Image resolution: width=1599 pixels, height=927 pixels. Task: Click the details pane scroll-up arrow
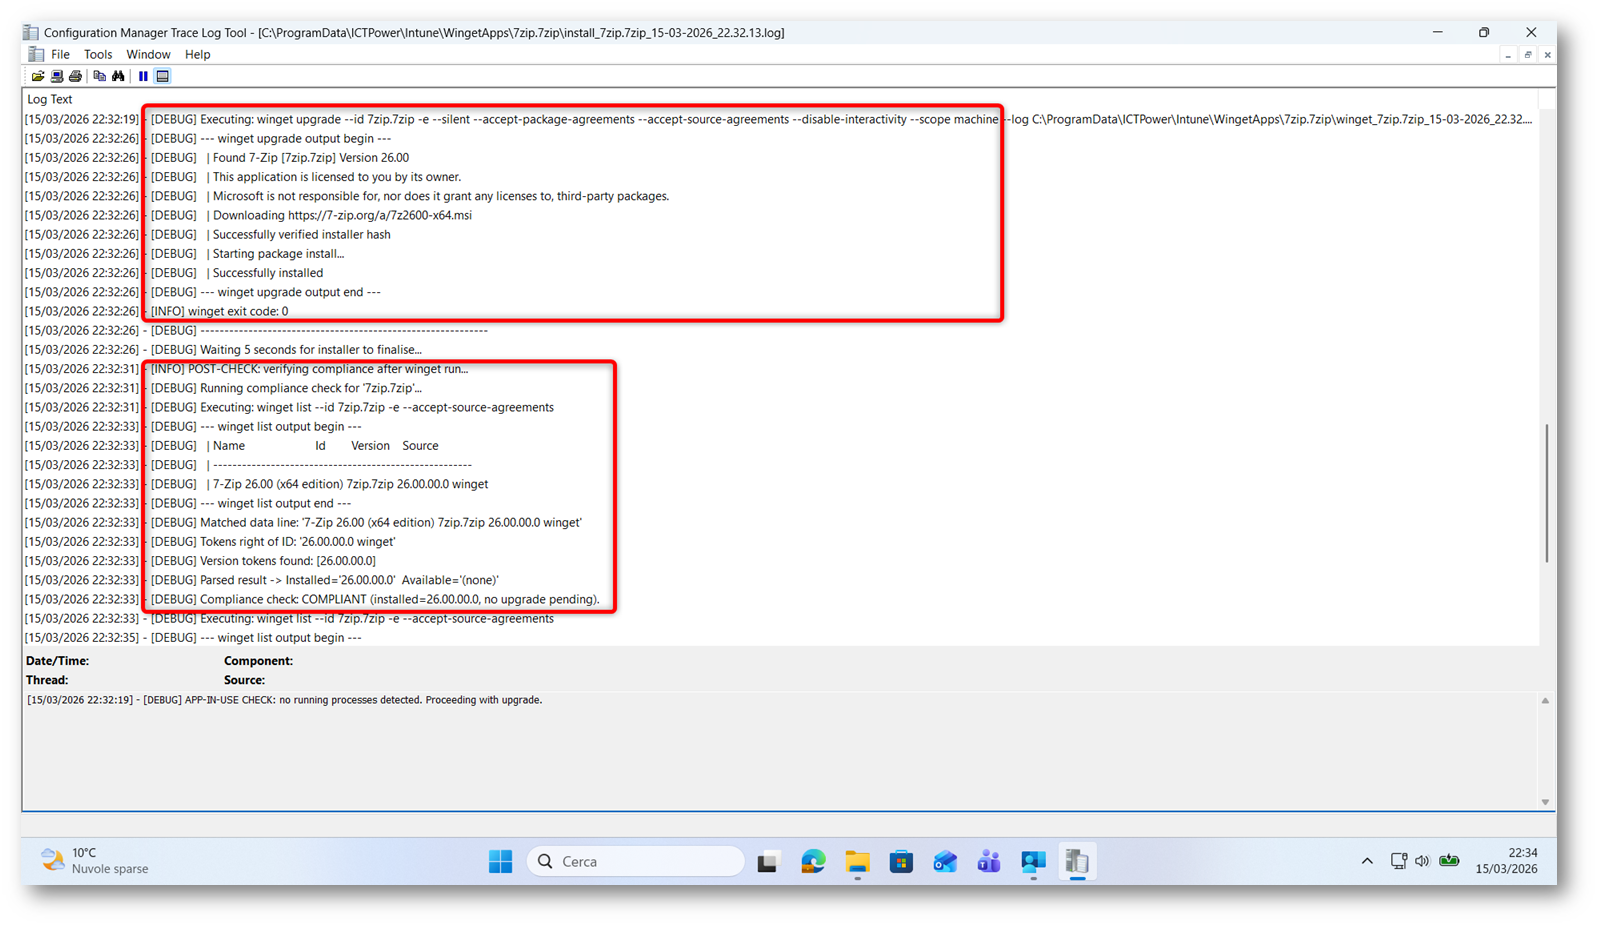(1545, 701)
